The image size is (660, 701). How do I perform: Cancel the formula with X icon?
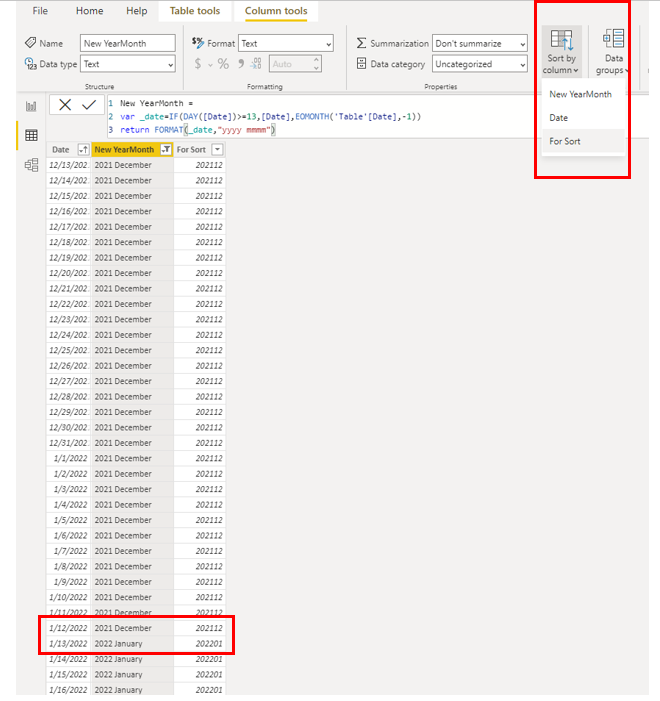(65, 105)
